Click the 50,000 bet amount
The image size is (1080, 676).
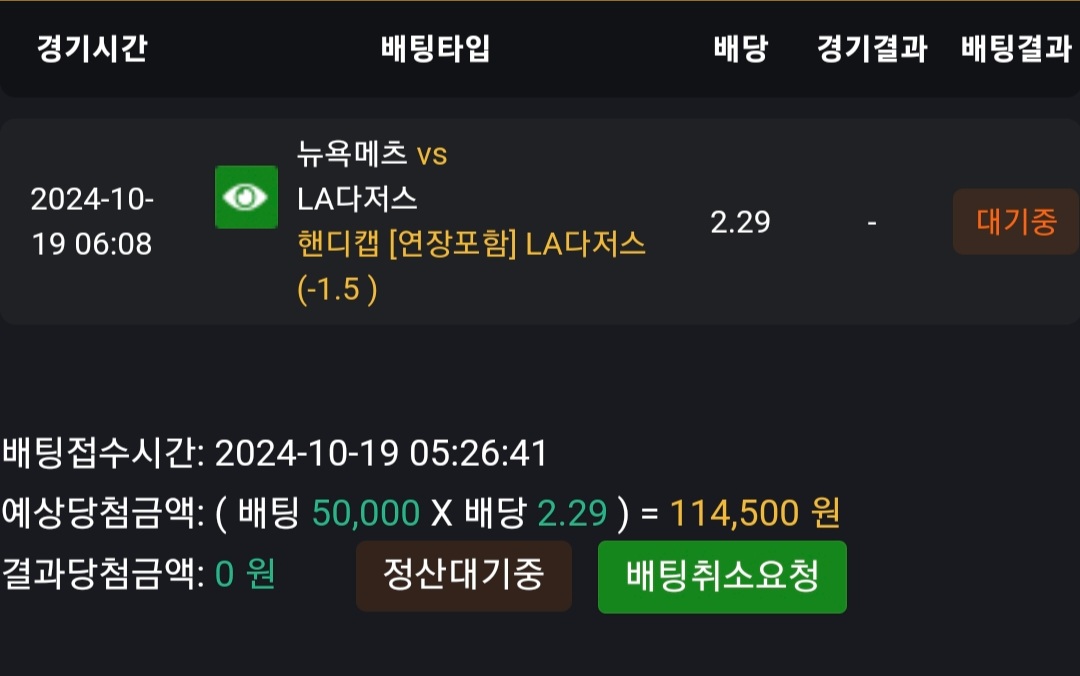point(365,513)
